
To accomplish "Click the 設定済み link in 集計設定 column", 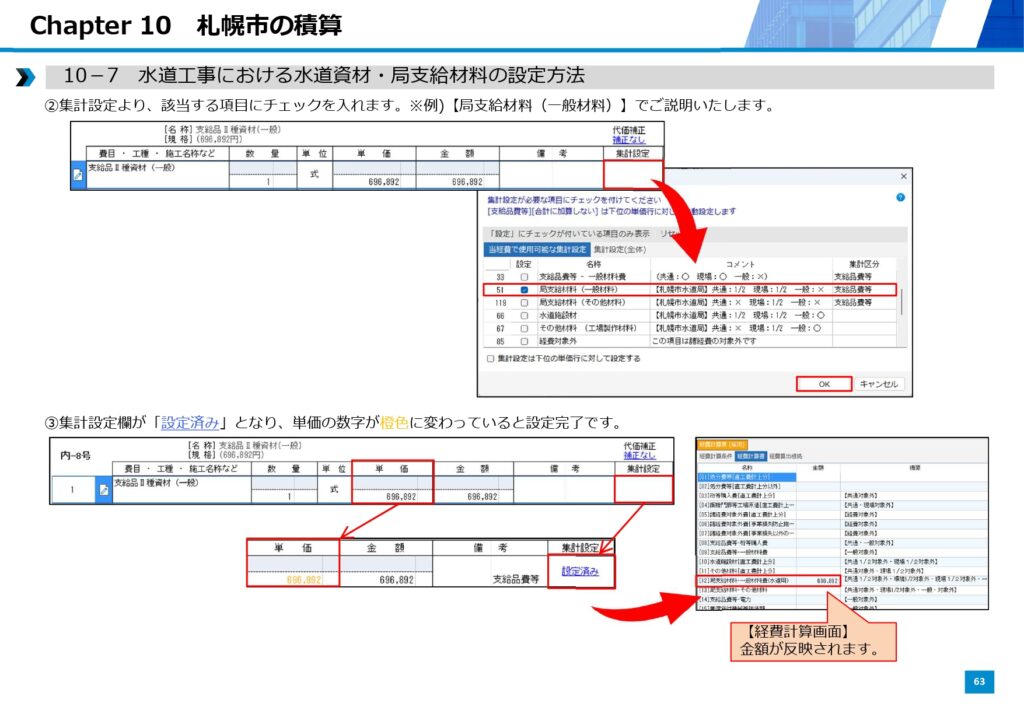I will point(580,571).
